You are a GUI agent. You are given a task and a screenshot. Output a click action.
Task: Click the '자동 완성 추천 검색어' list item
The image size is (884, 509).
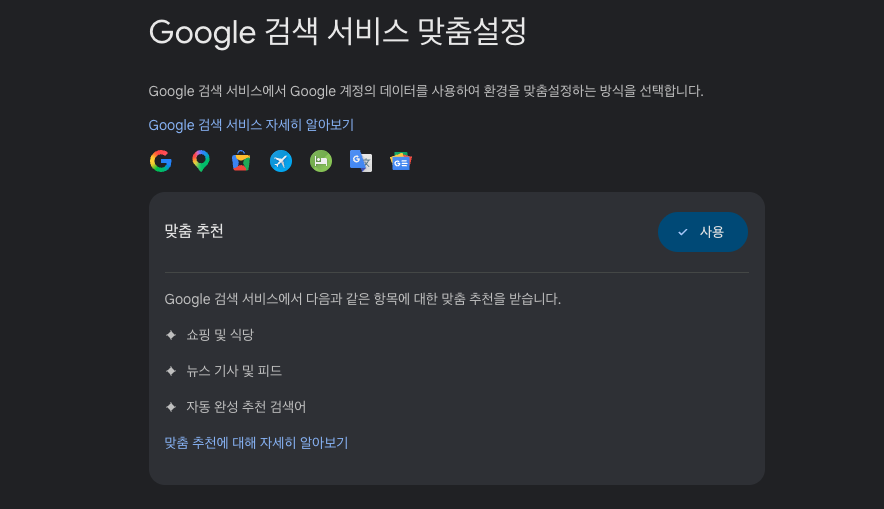pos(246,407)
